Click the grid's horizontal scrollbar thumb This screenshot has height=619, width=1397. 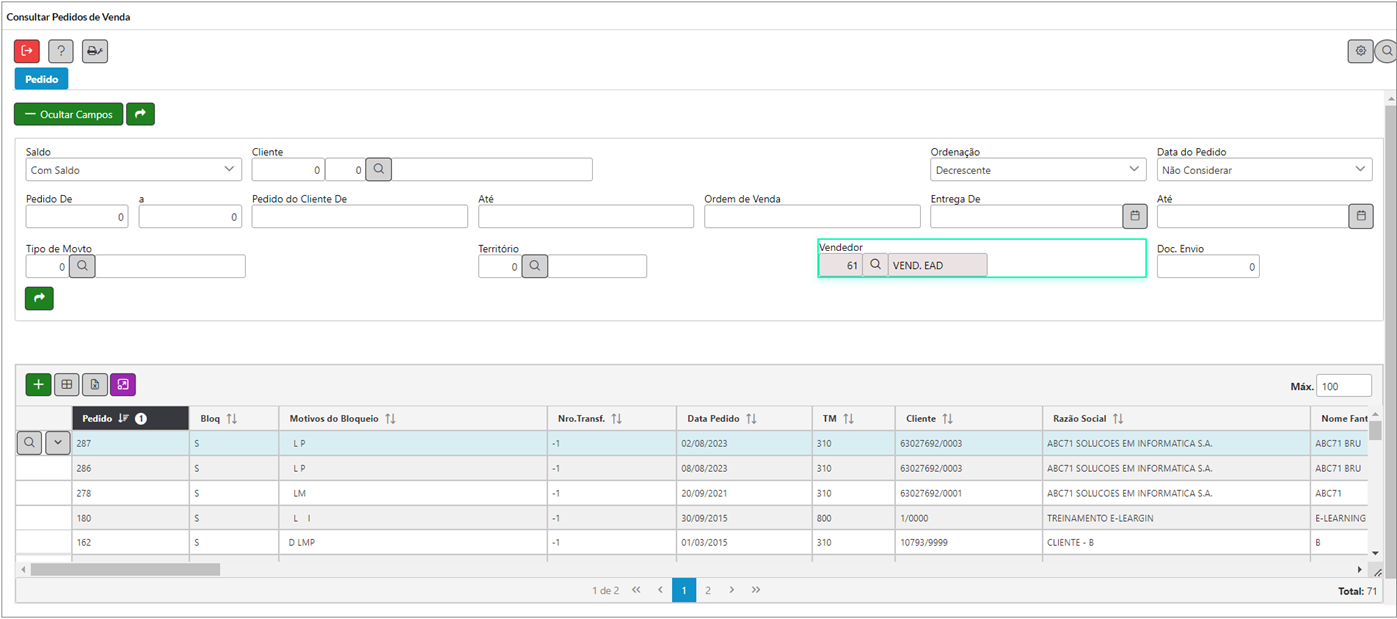(x=125, y=569)
